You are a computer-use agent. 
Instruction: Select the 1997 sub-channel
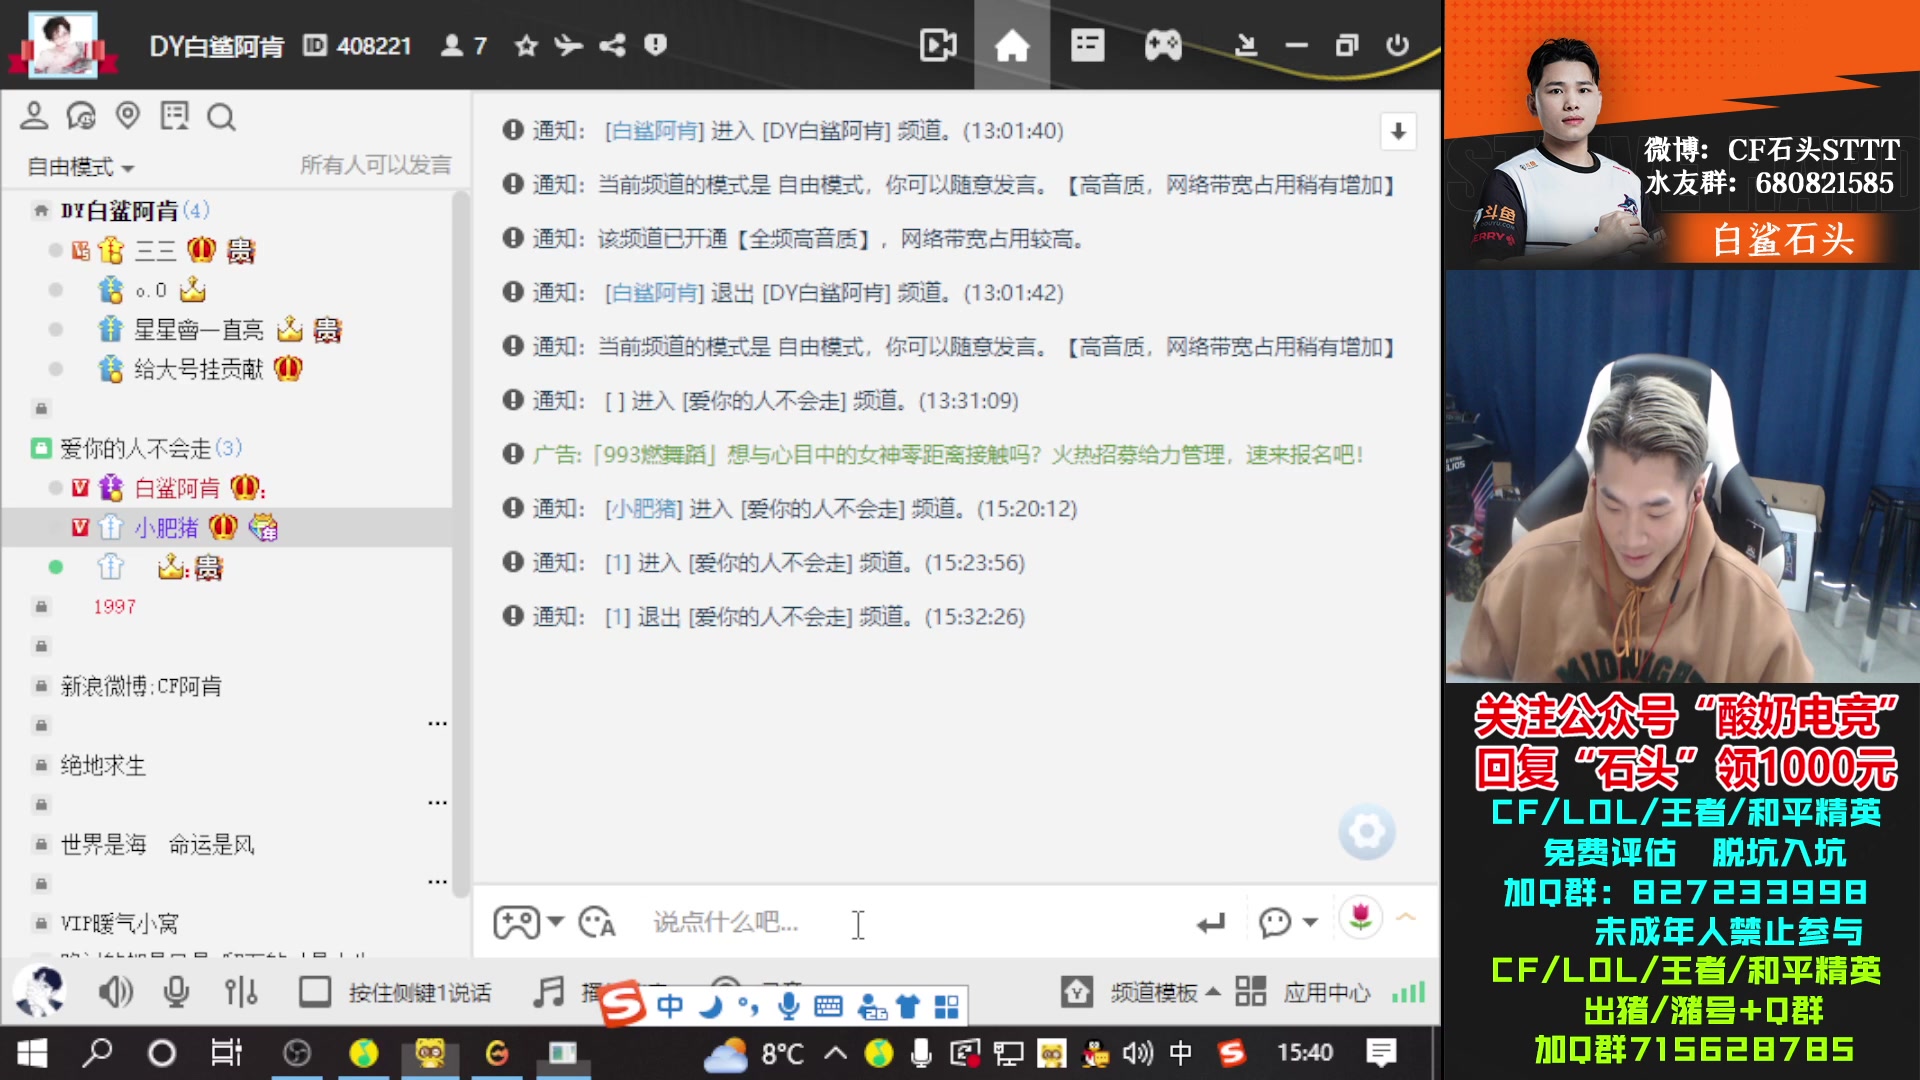[x=114, y=607]
